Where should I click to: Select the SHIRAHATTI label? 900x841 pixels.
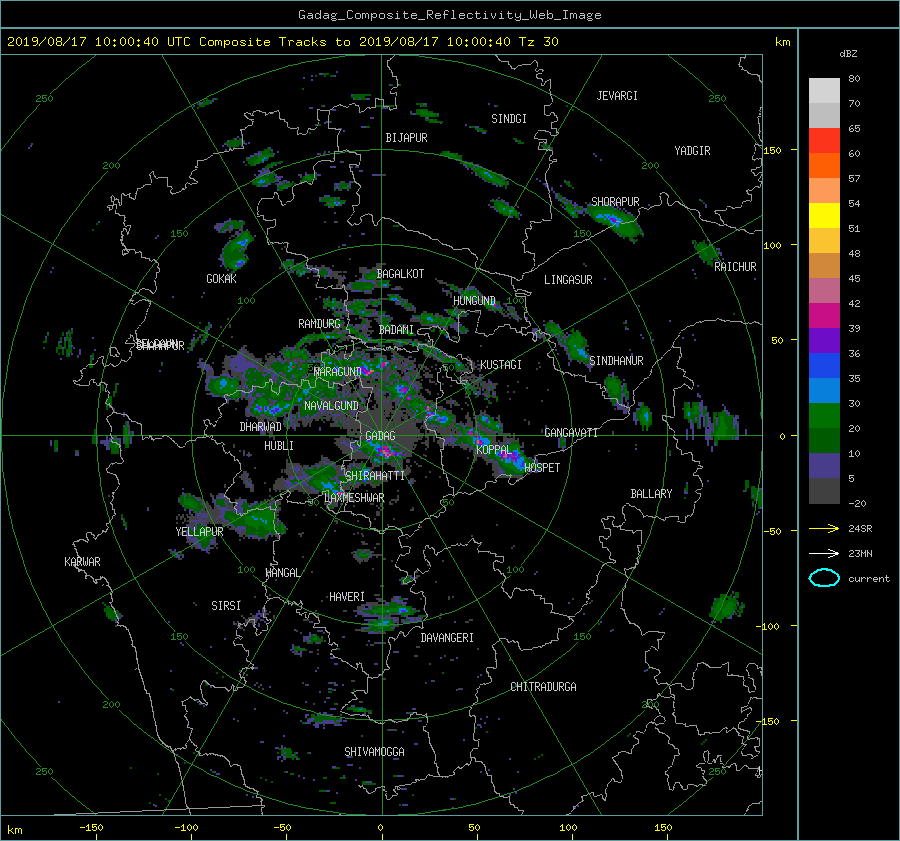click(x=375, y=476)
